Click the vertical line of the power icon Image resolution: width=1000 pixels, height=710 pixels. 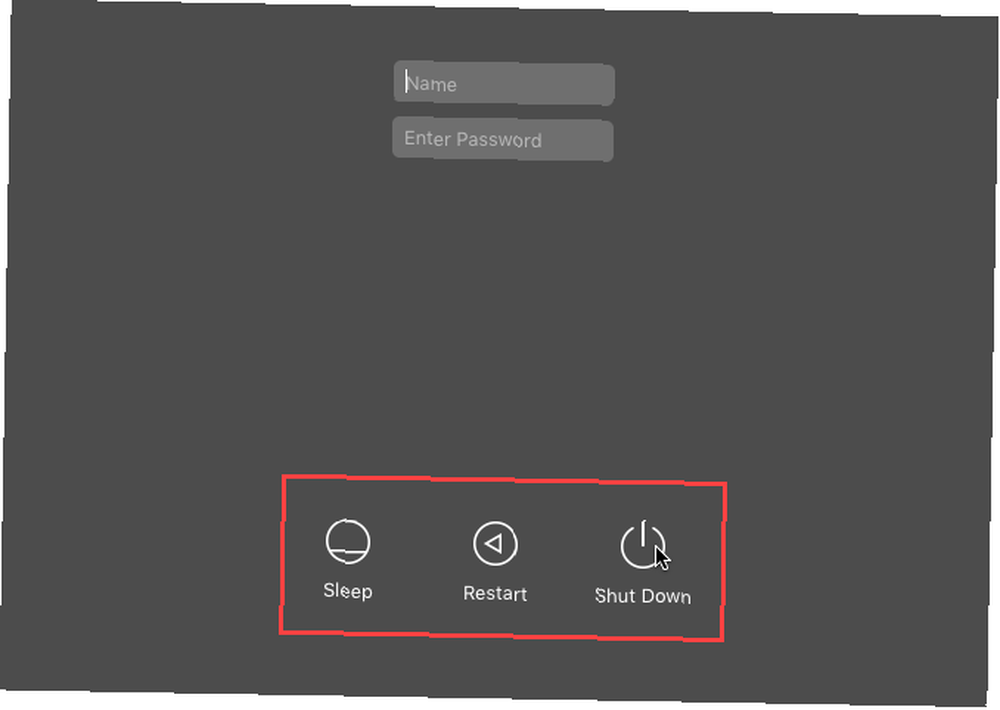643,533
